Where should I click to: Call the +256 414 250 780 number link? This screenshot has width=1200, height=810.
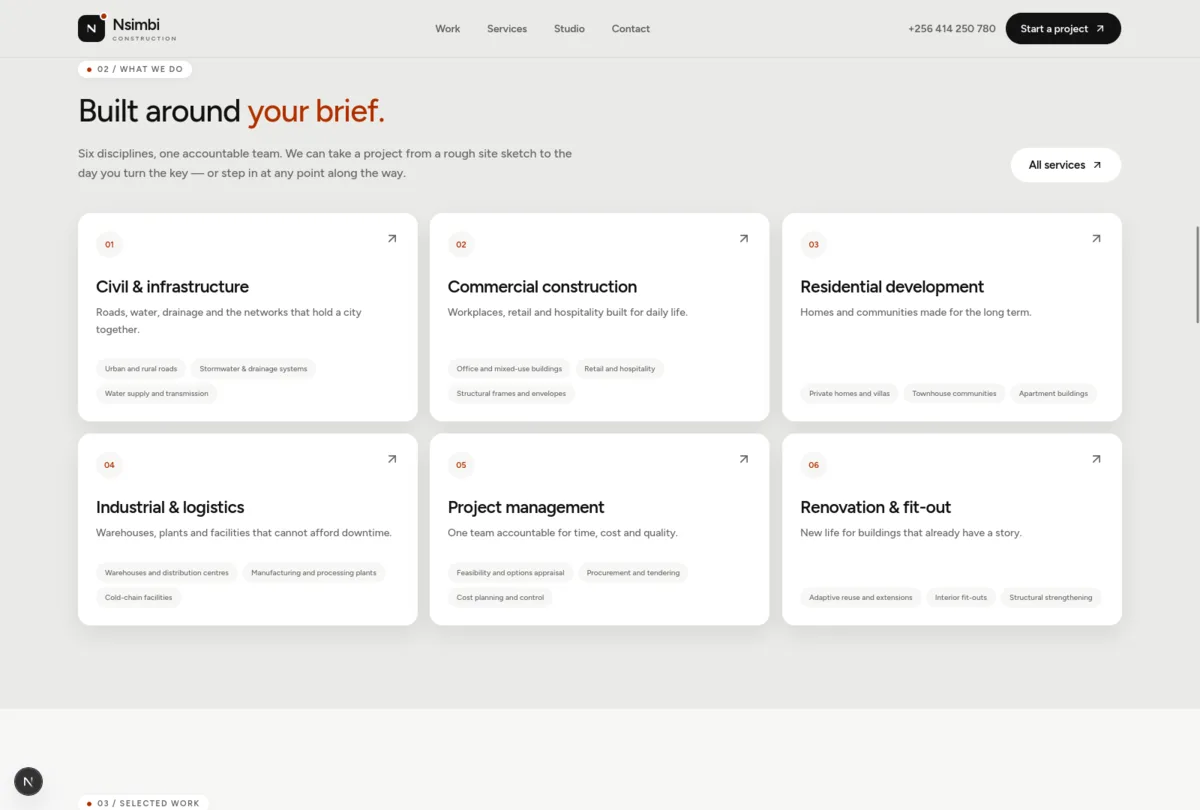point(952,29)
